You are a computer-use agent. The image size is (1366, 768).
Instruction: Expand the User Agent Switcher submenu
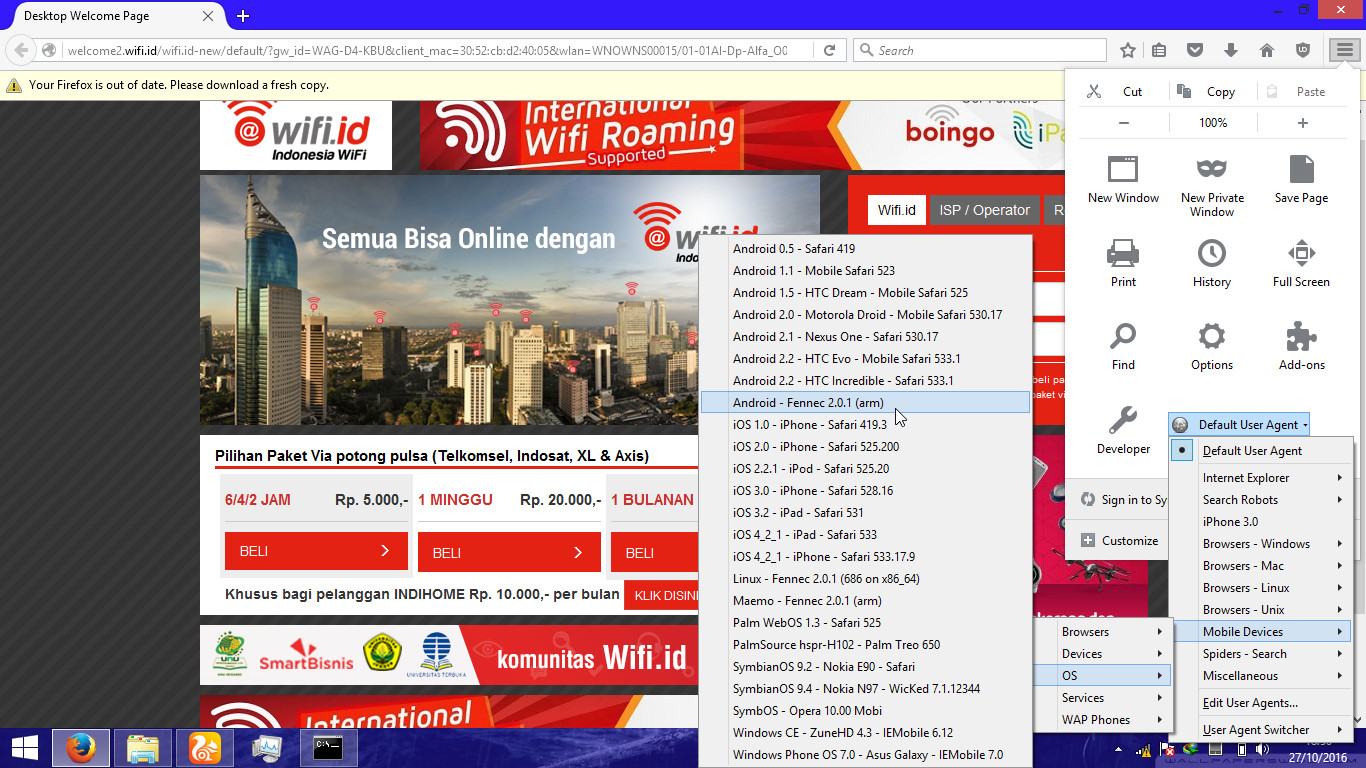click(x=1261, y=730)
